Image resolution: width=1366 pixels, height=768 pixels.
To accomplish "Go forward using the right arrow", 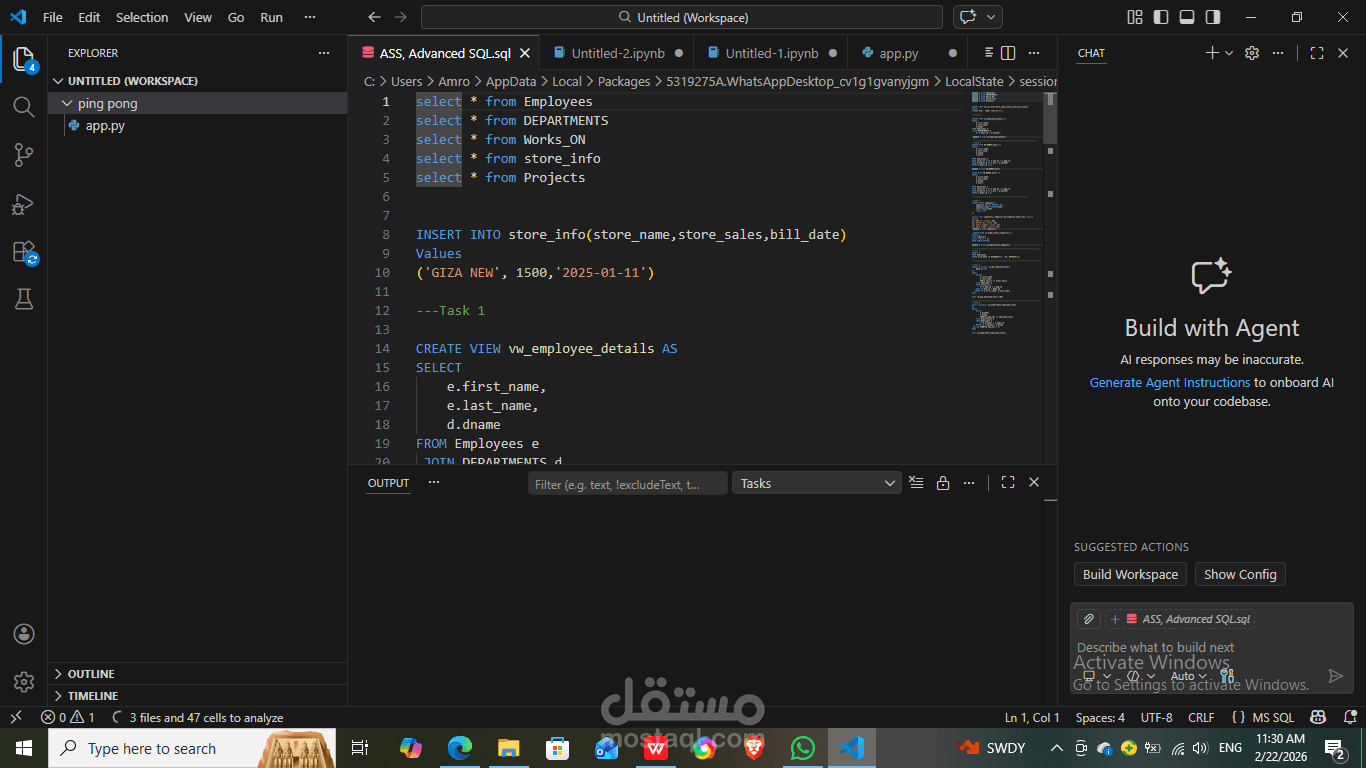I will pos(400,17).
